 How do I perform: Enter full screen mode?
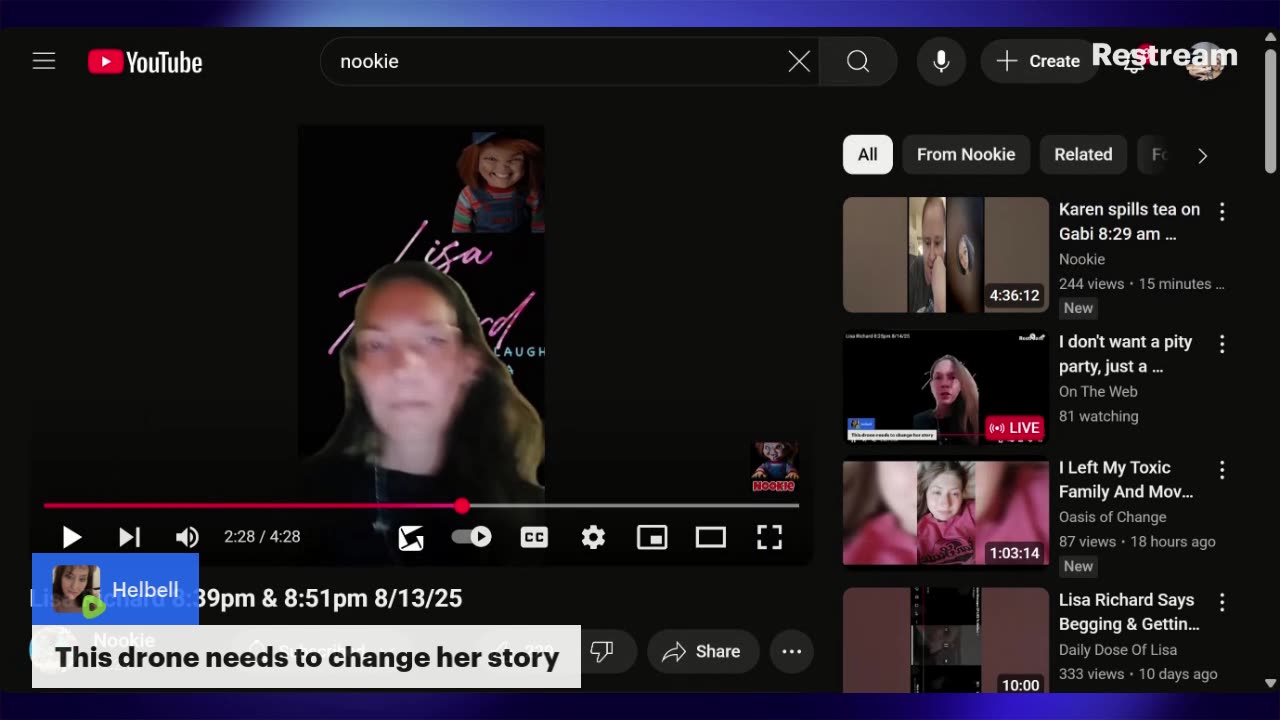click(x=769, y=537)
